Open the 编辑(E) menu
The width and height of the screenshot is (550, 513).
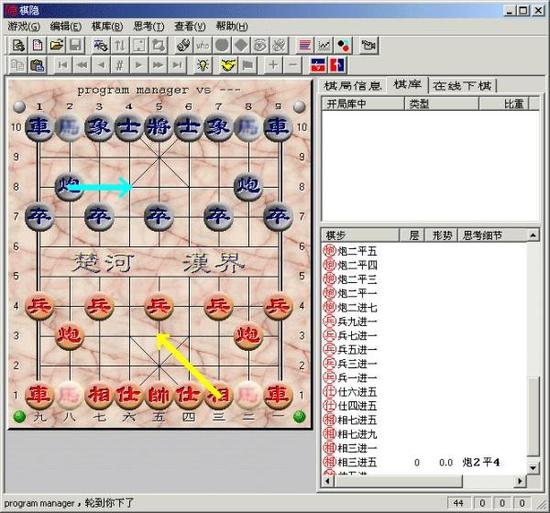(x=66, y=26)
